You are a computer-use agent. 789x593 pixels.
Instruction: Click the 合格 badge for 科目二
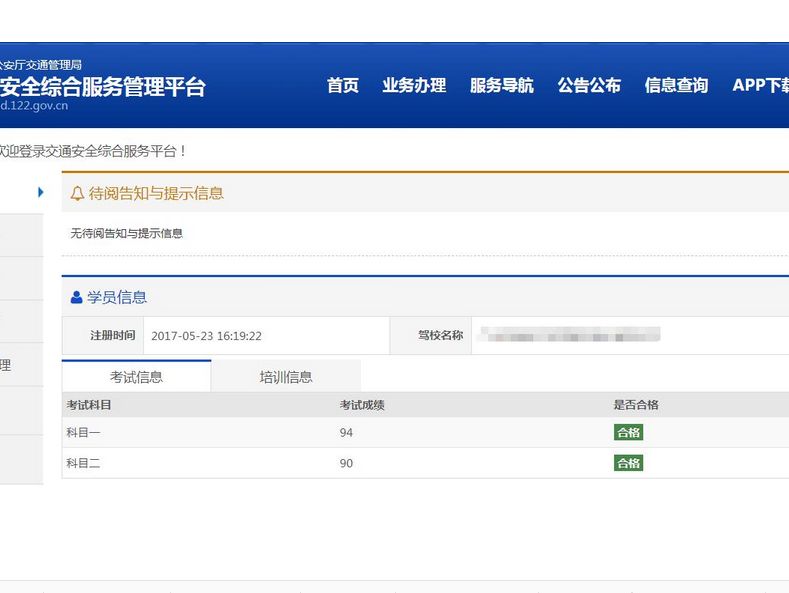click(x=628, y=463)
